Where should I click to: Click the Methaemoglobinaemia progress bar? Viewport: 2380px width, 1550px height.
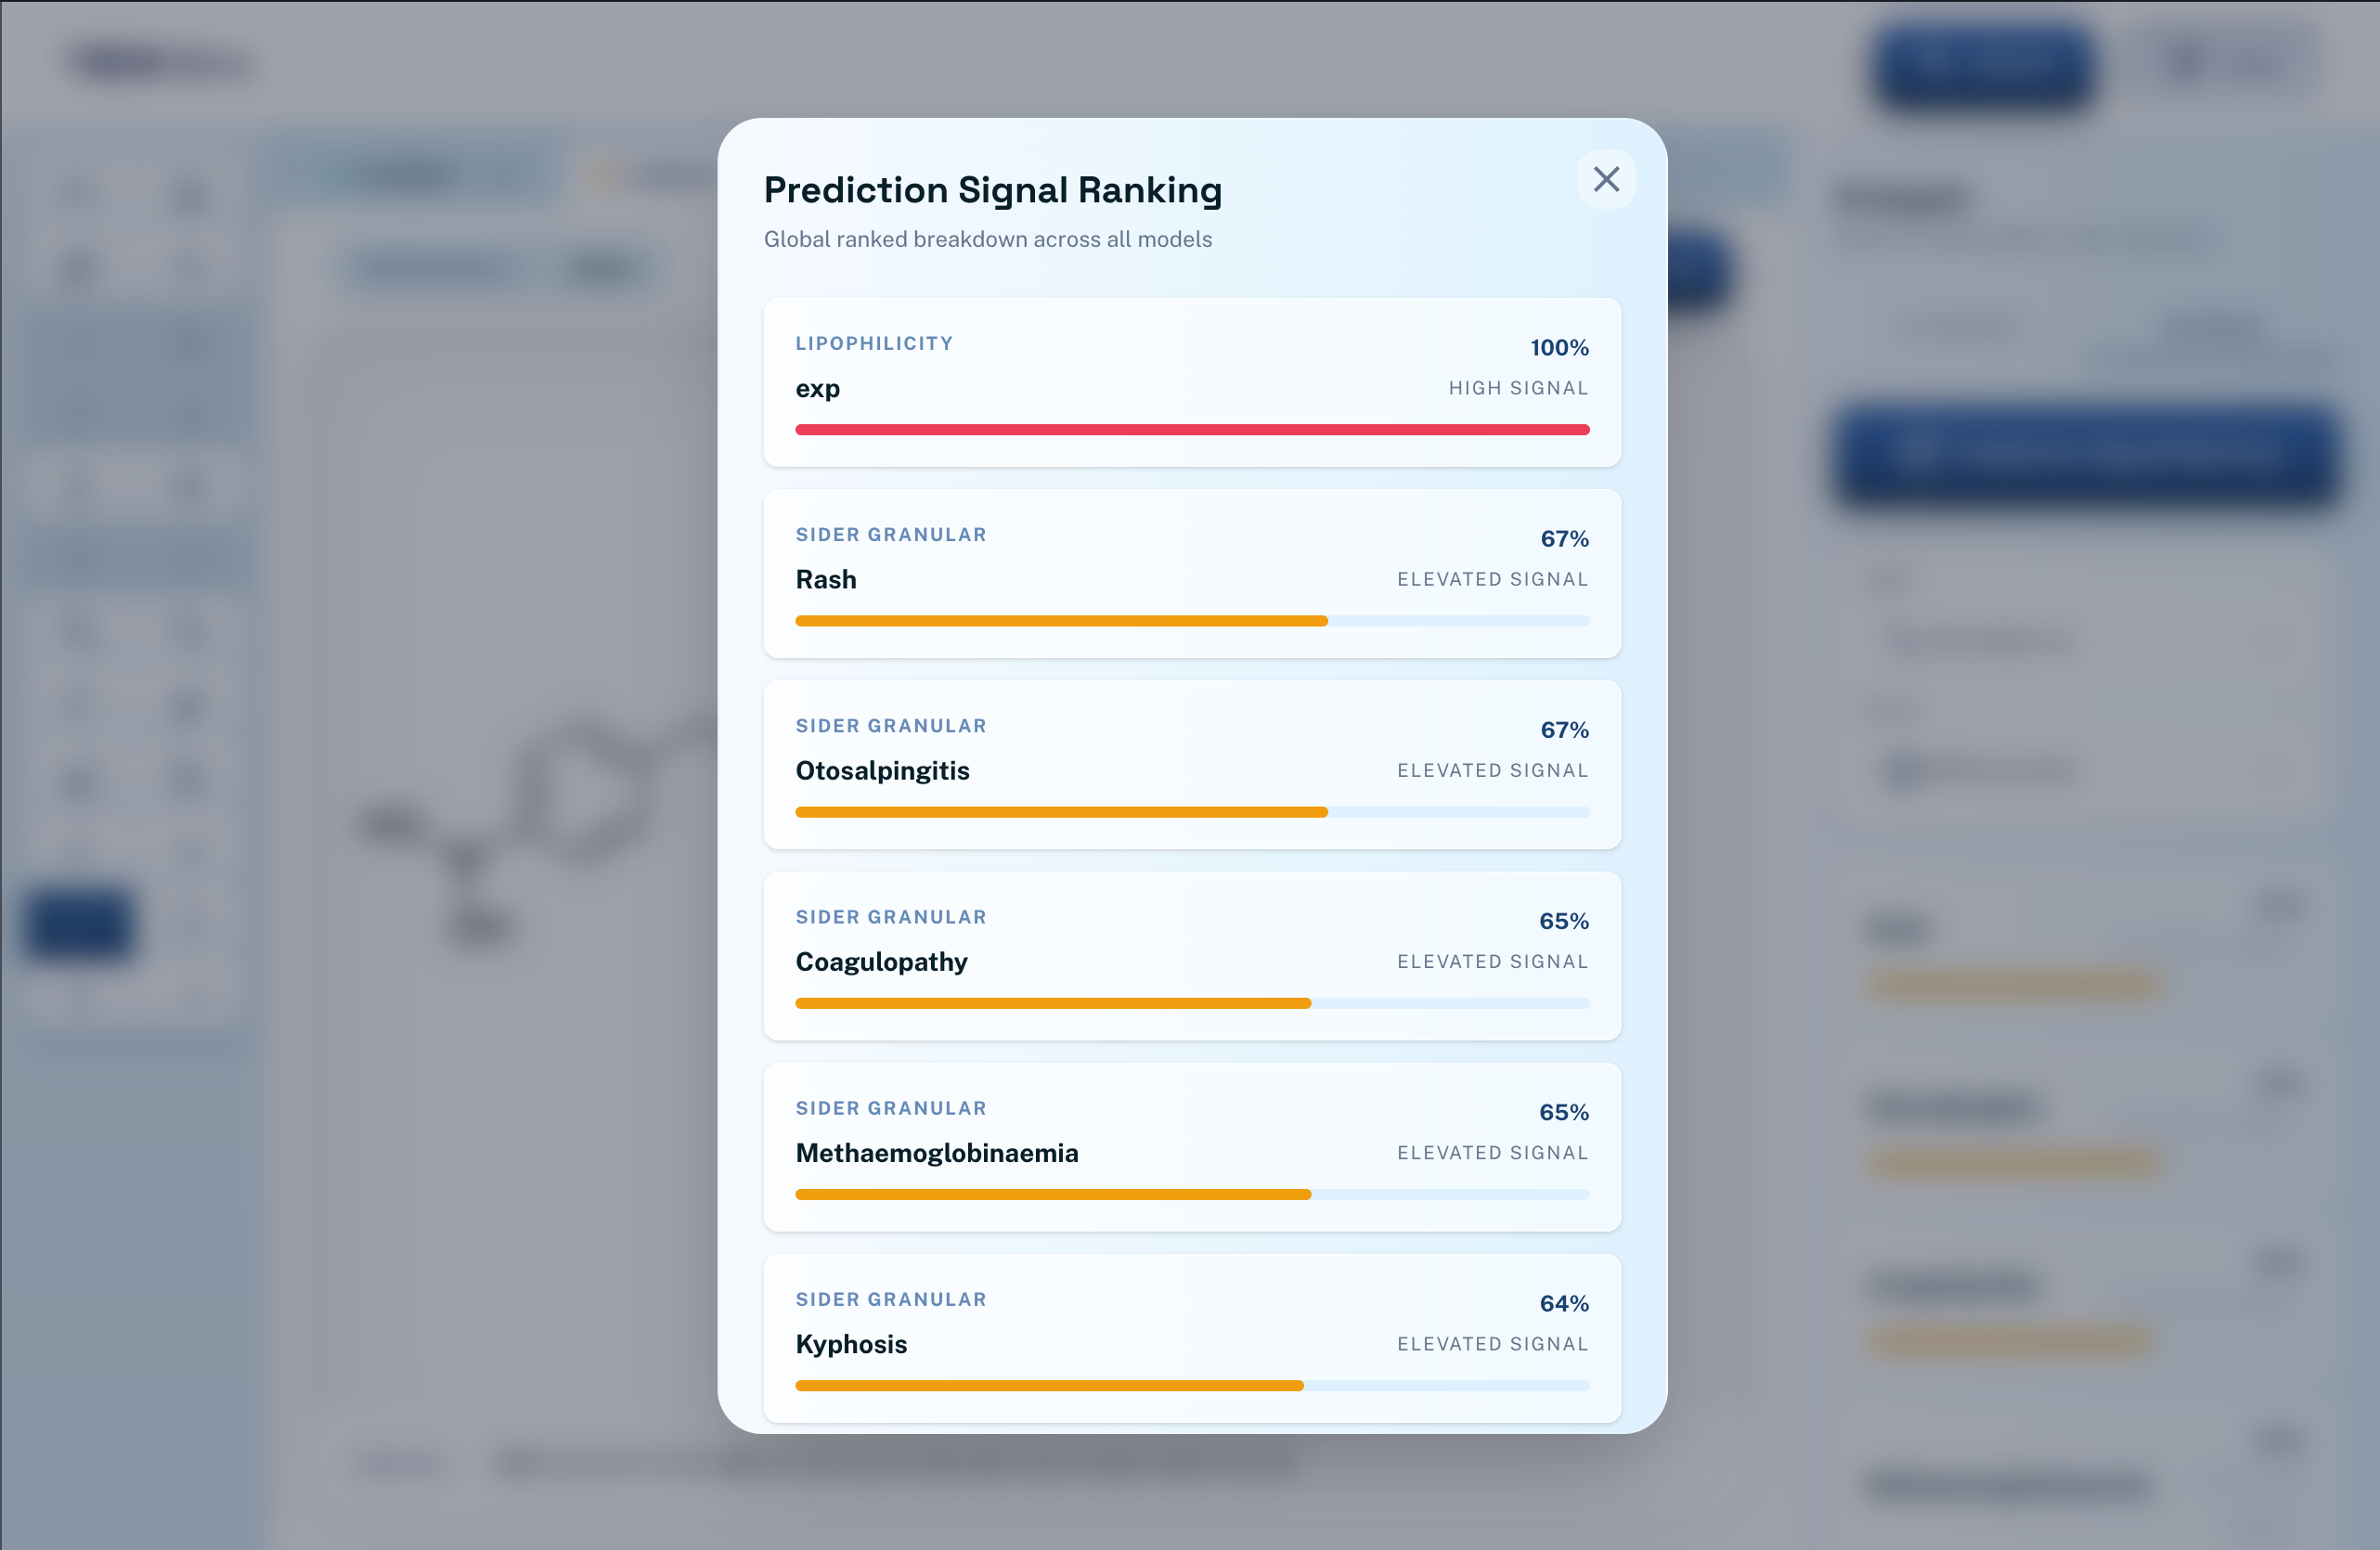(1052, 1194)
